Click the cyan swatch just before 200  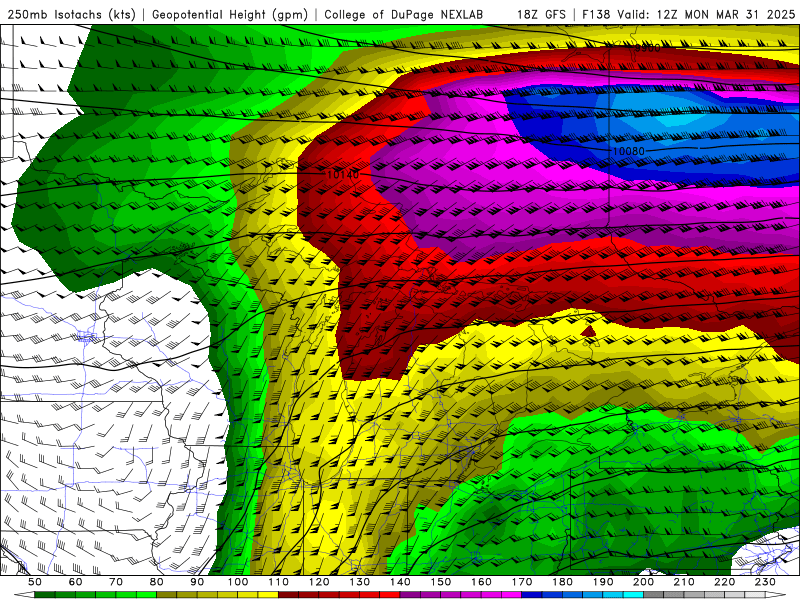633,595
